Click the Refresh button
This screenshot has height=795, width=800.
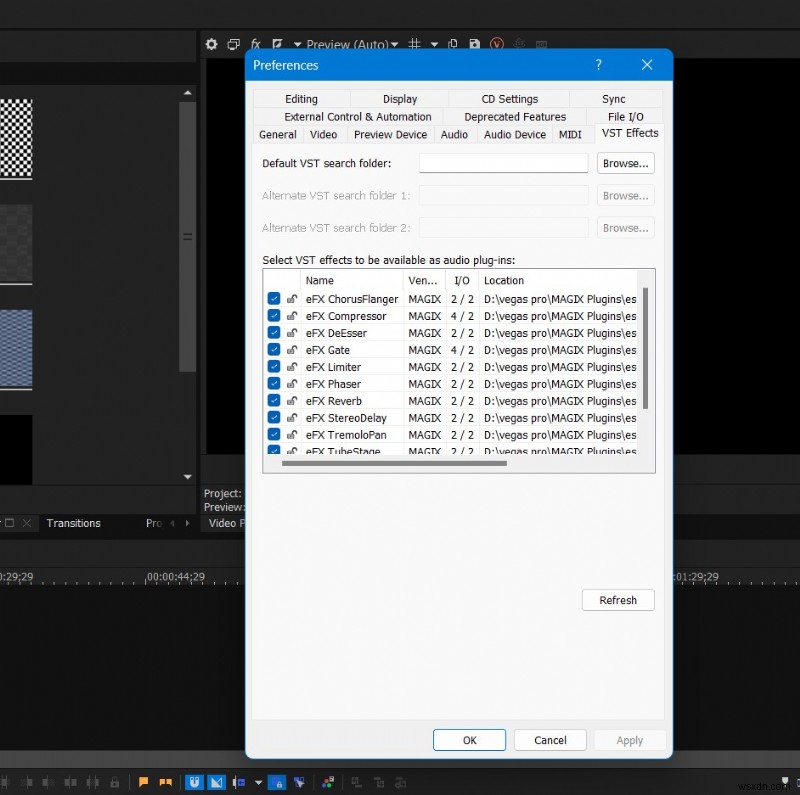(x=618, y=600)
